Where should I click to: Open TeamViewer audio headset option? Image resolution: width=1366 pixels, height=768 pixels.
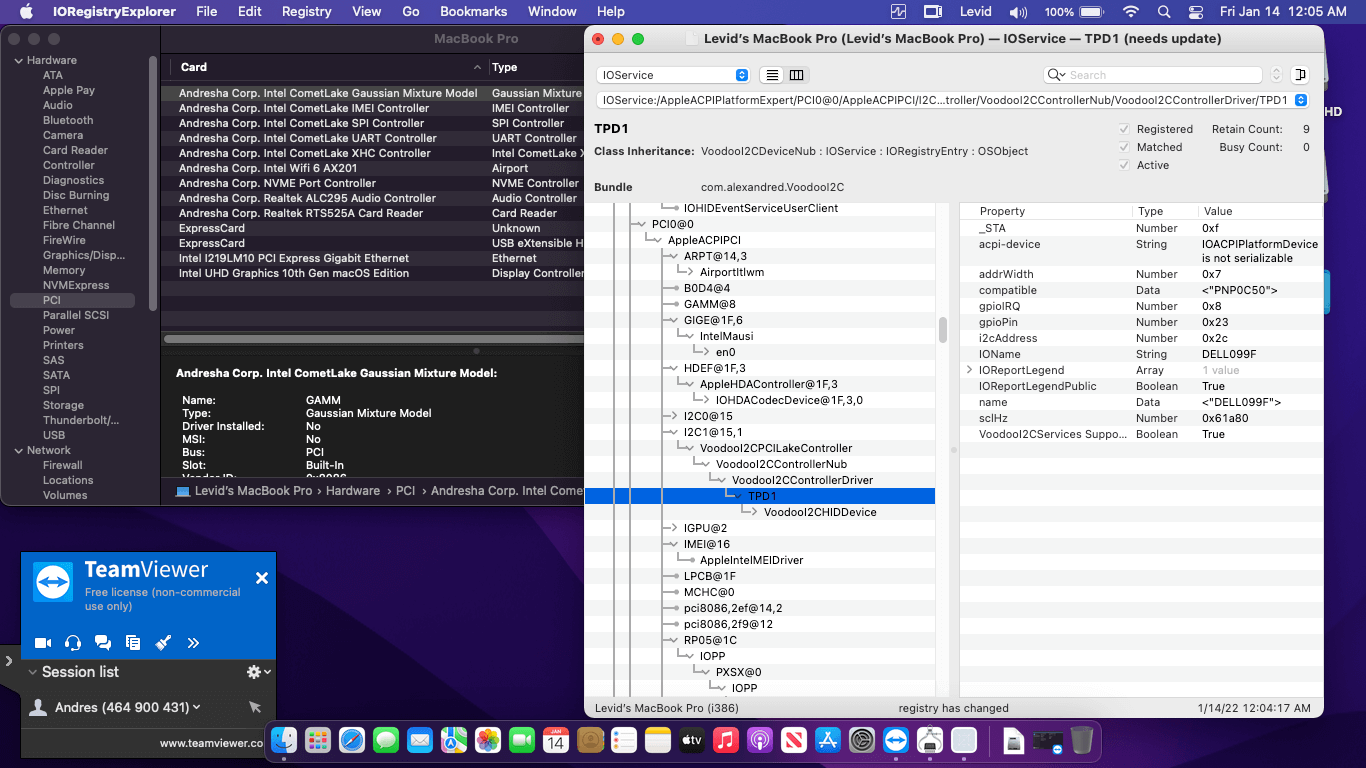(73, 643)
